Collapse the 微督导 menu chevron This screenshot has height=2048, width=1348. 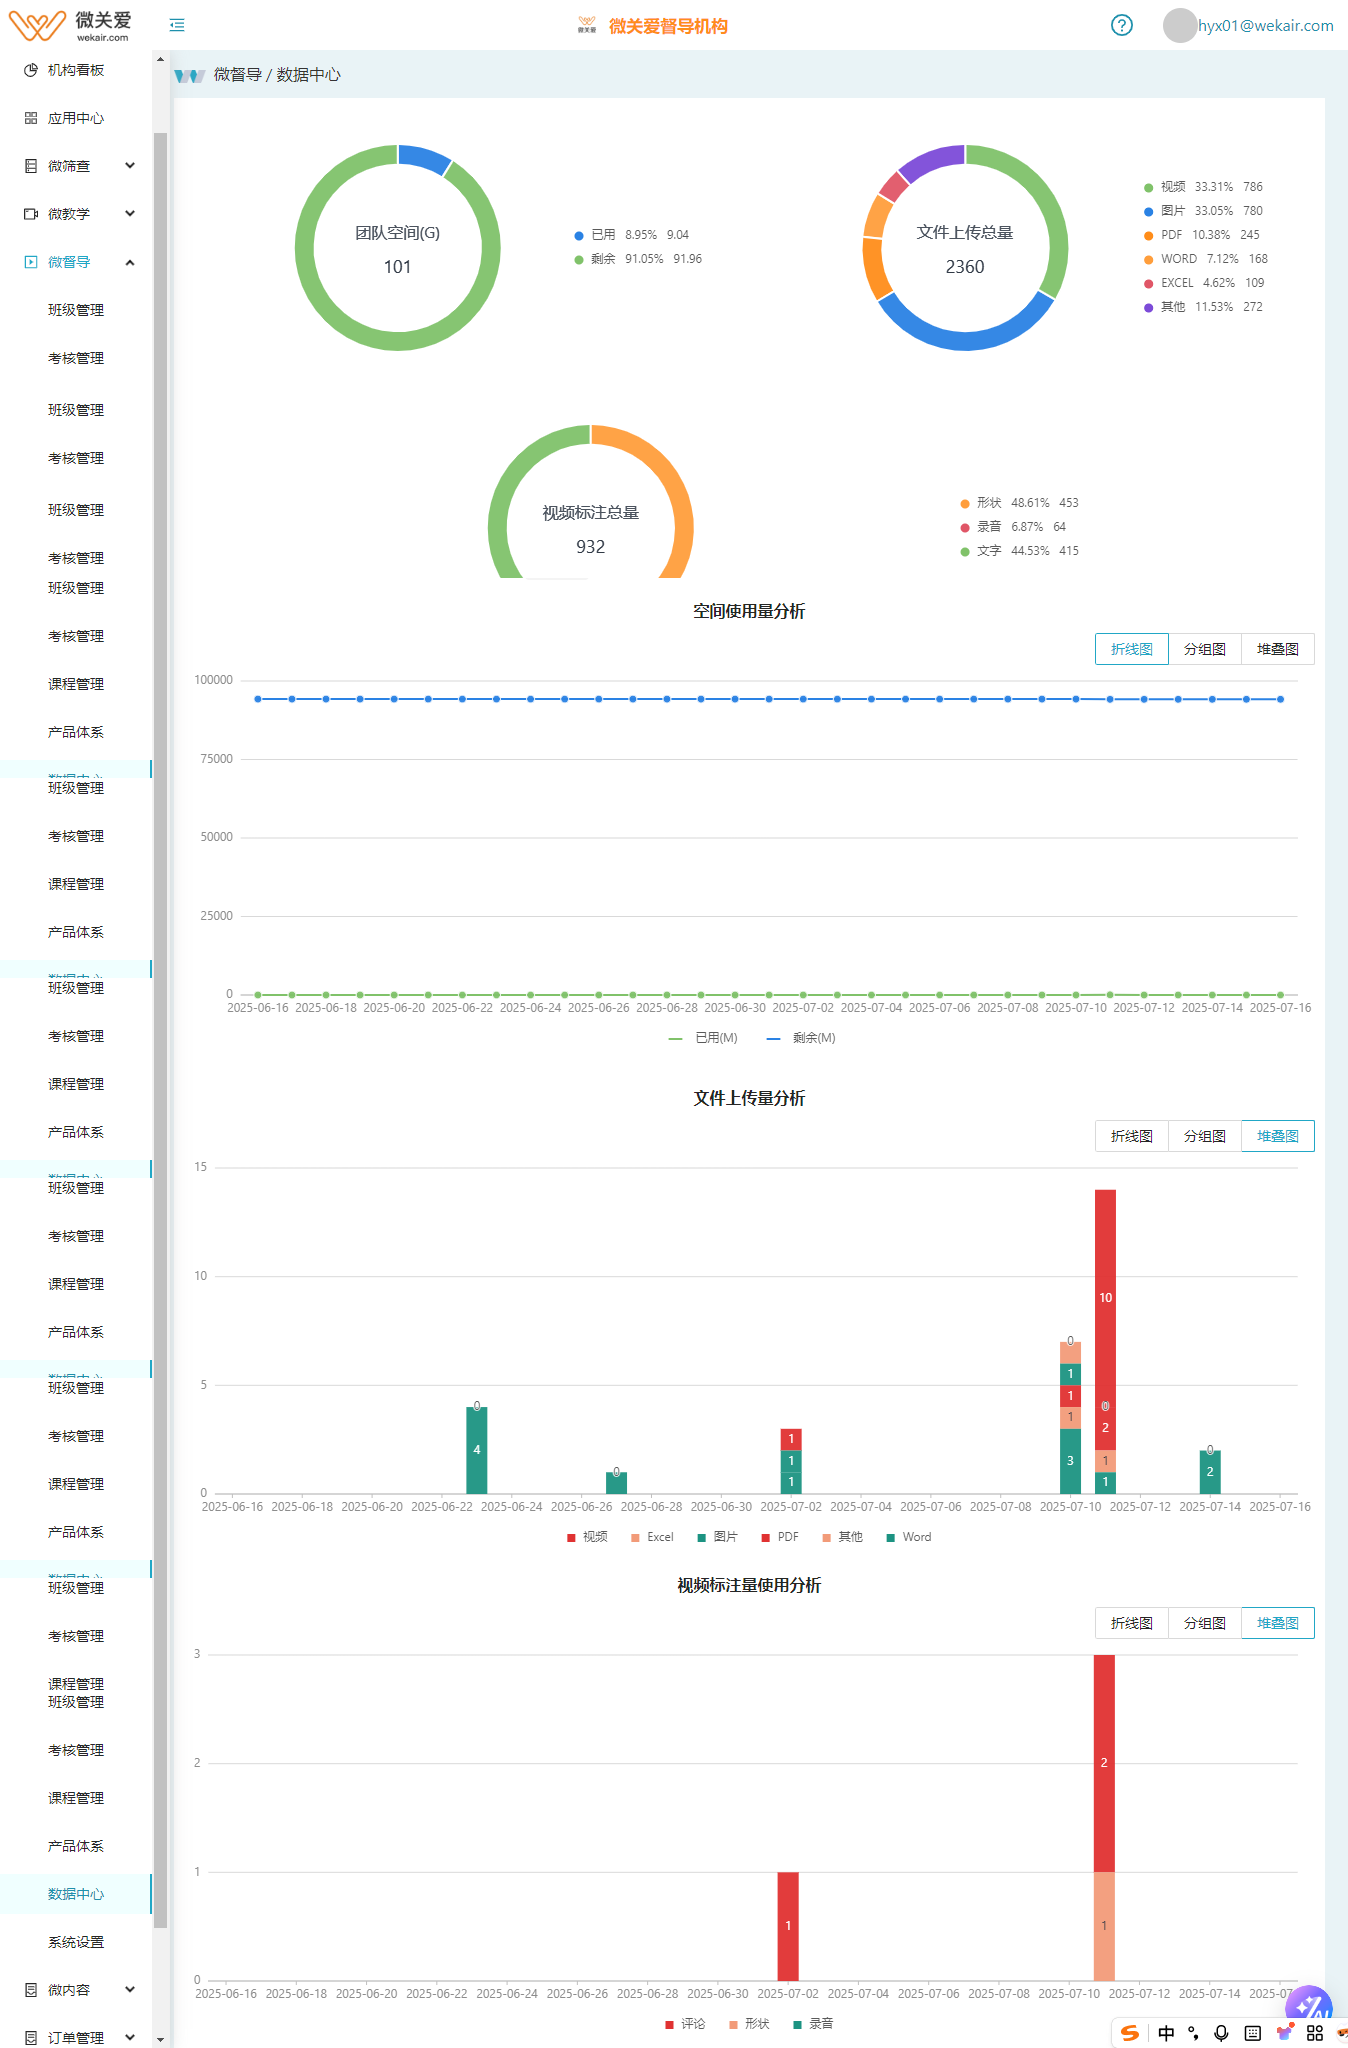tap(130, 262)
